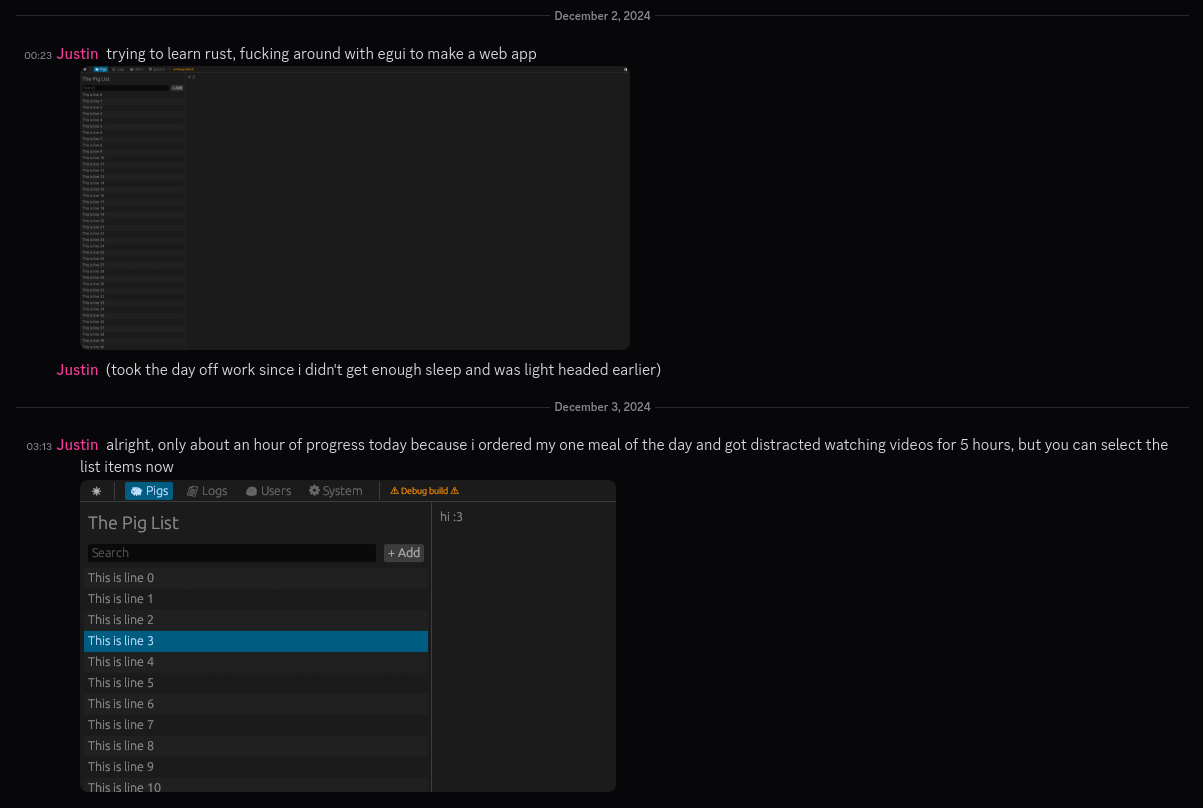Select list row 'This is line 2'
This screenshot has height=808, width=1203.
point(256,620)
